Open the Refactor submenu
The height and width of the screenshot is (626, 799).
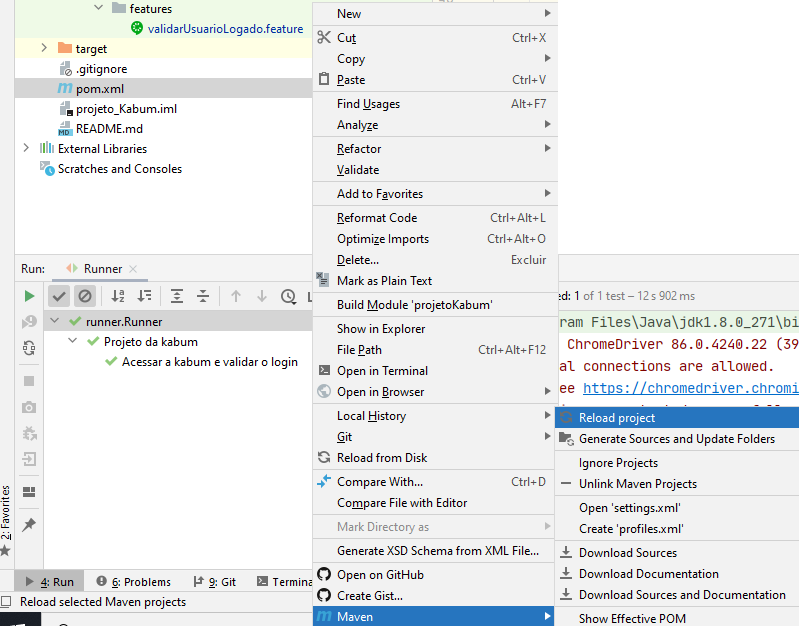[x=435, y=149]
